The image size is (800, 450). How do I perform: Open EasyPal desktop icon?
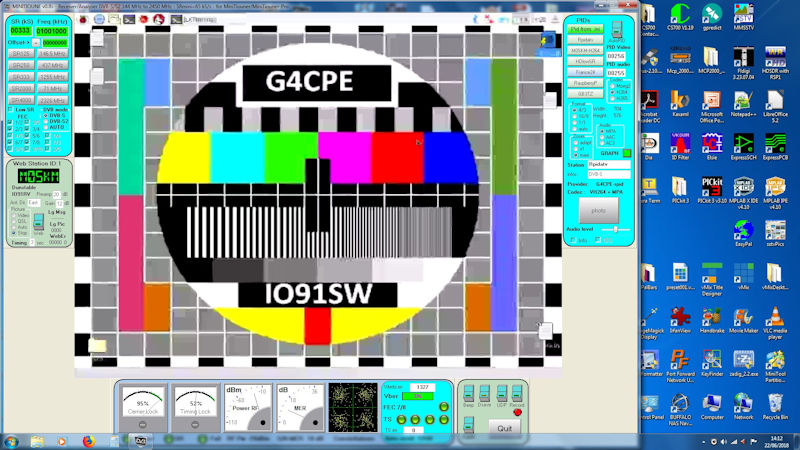(x=743, y=234)
